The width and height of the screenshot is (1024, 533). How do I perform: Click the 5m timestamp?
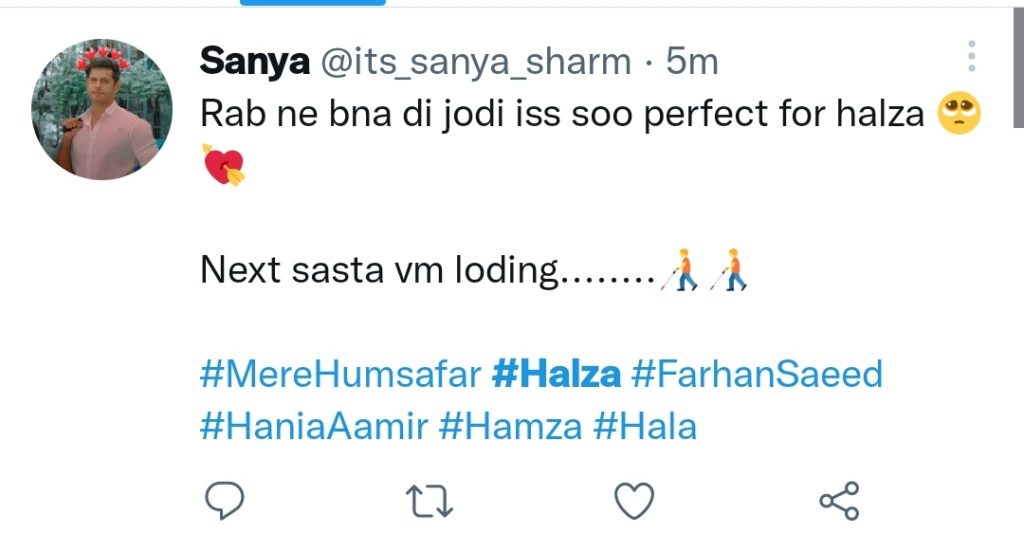[x=692, y=62]
